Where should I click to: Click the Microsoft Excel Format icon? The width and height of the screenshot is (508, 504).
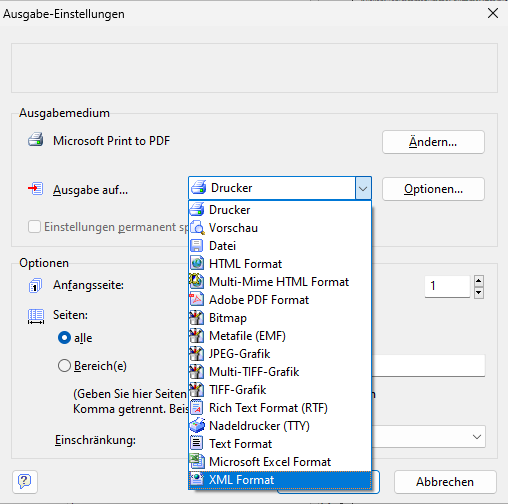pos(197,461)
